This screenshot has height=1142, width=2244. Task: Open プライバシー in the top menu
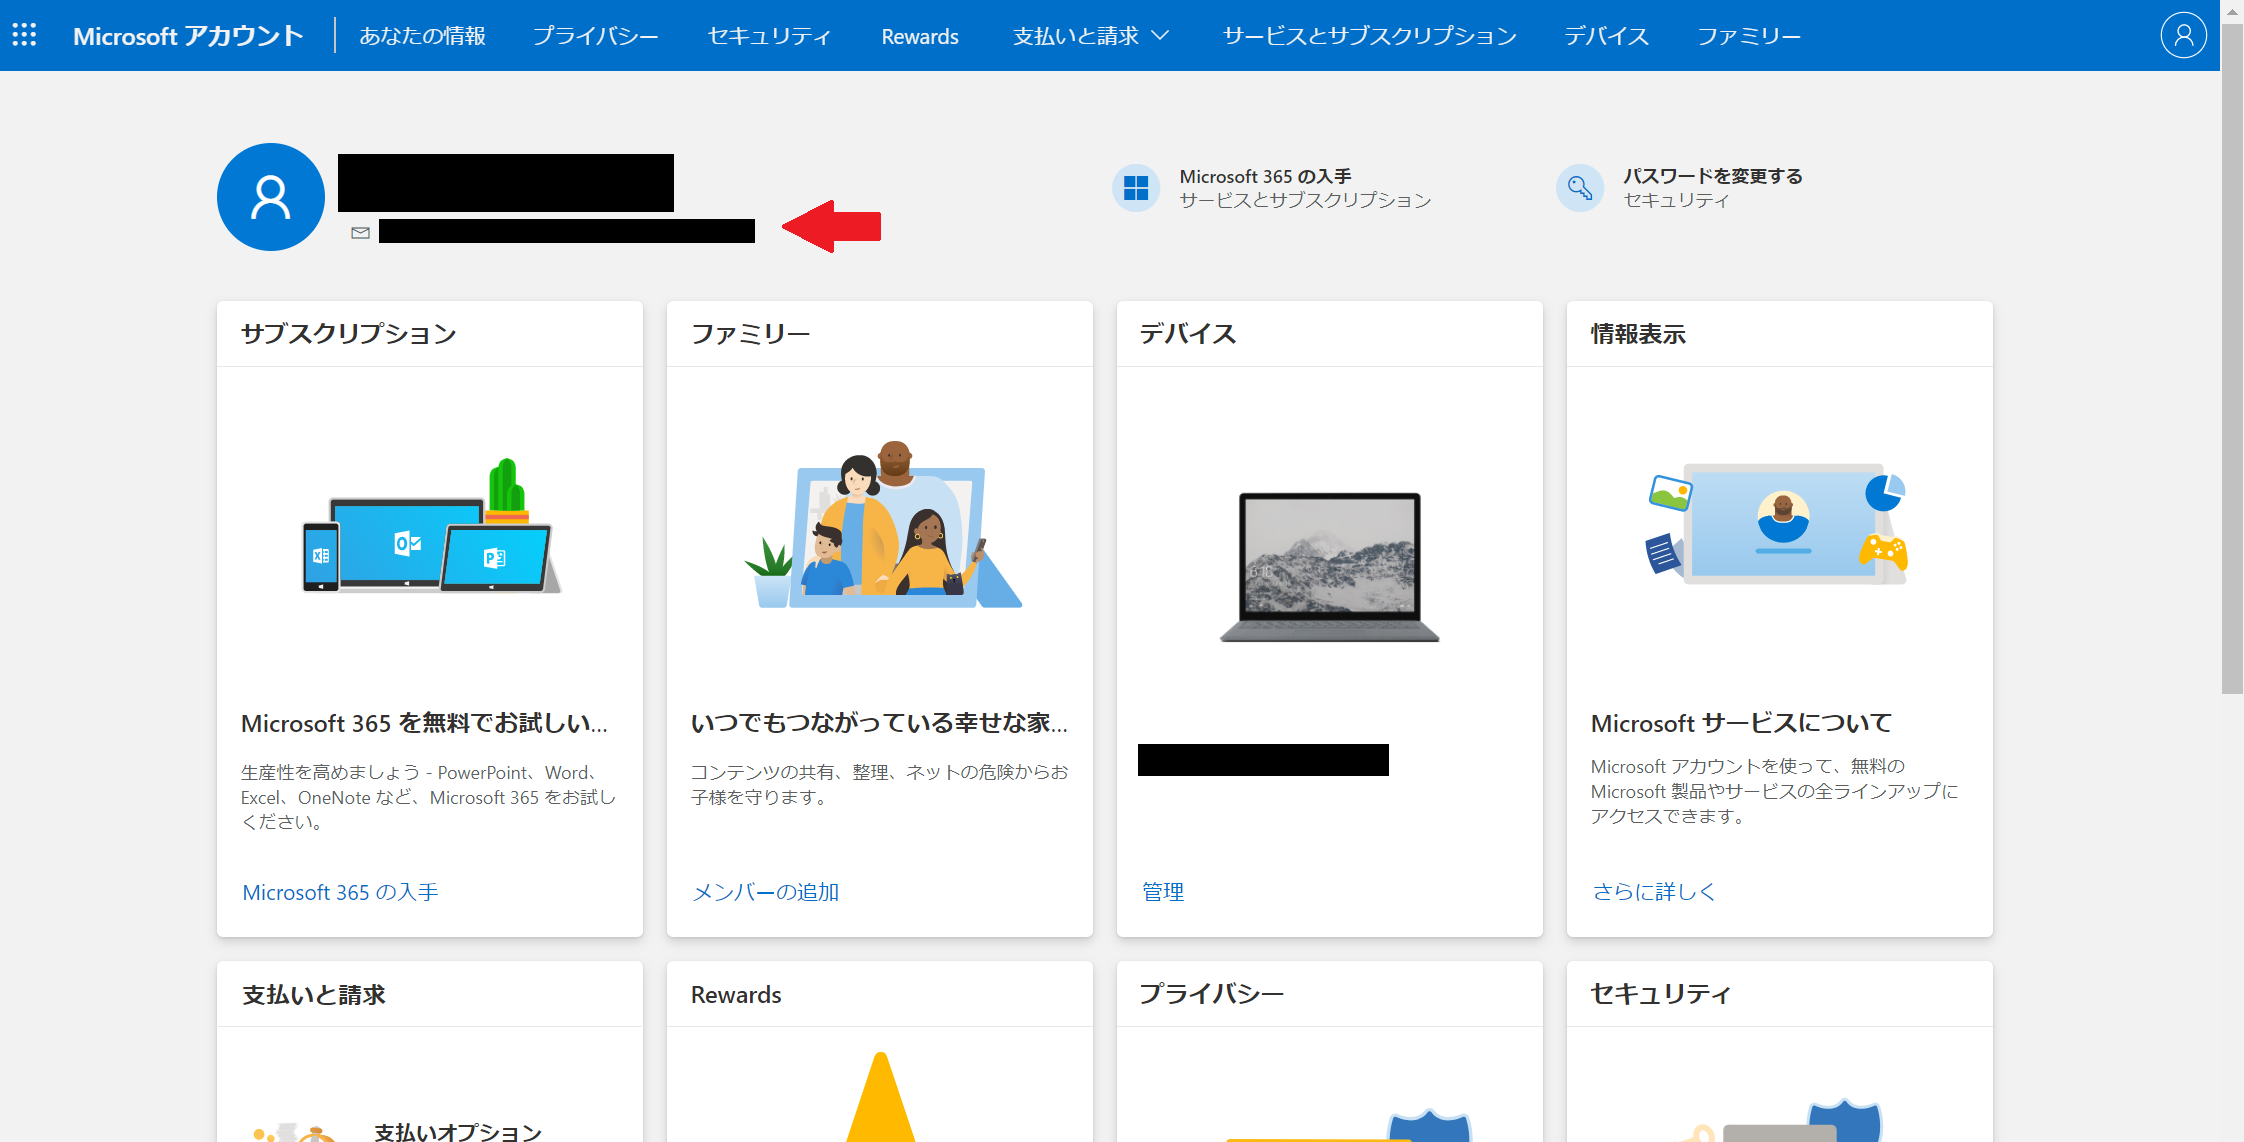[596, 36]
